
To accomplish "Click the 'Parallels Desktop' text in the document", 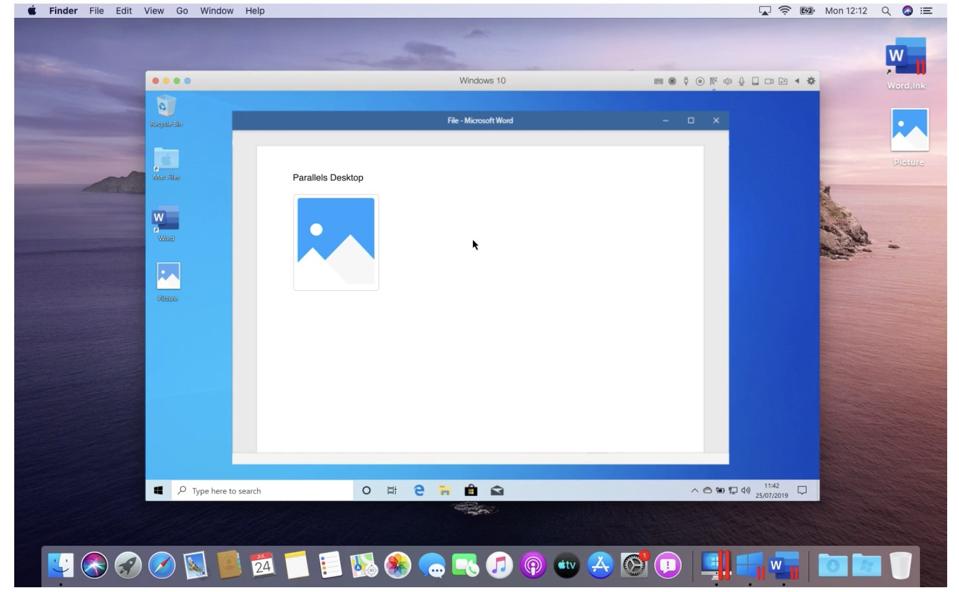I will point(328,177).
